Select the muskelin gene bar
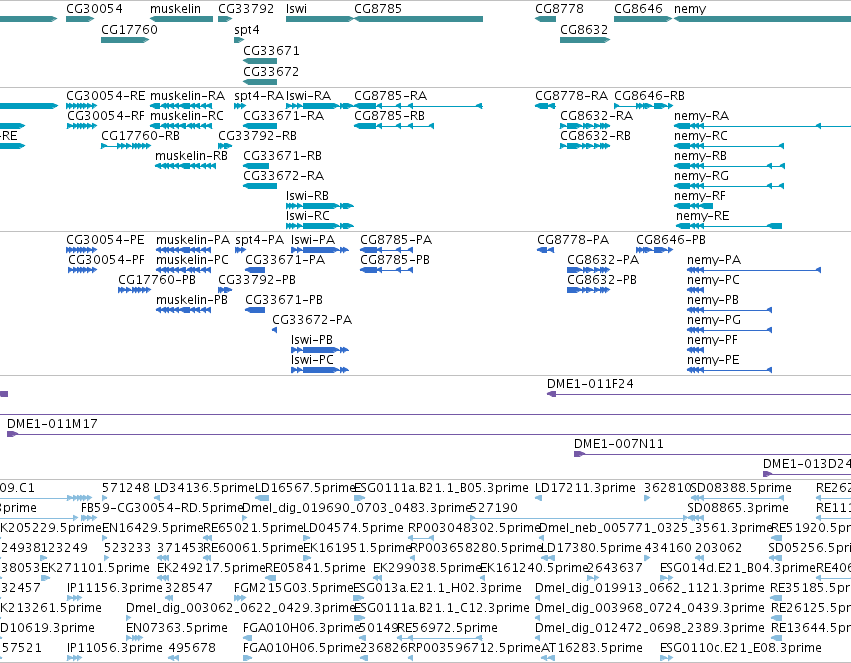Screen dimensions: 851x663 click(181, 19)
